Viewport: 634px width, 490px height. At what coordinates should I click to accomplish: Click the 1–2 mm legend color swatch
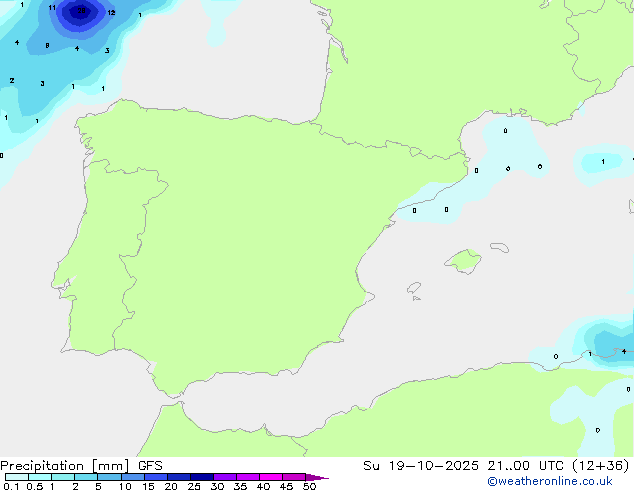pos(63,477)
